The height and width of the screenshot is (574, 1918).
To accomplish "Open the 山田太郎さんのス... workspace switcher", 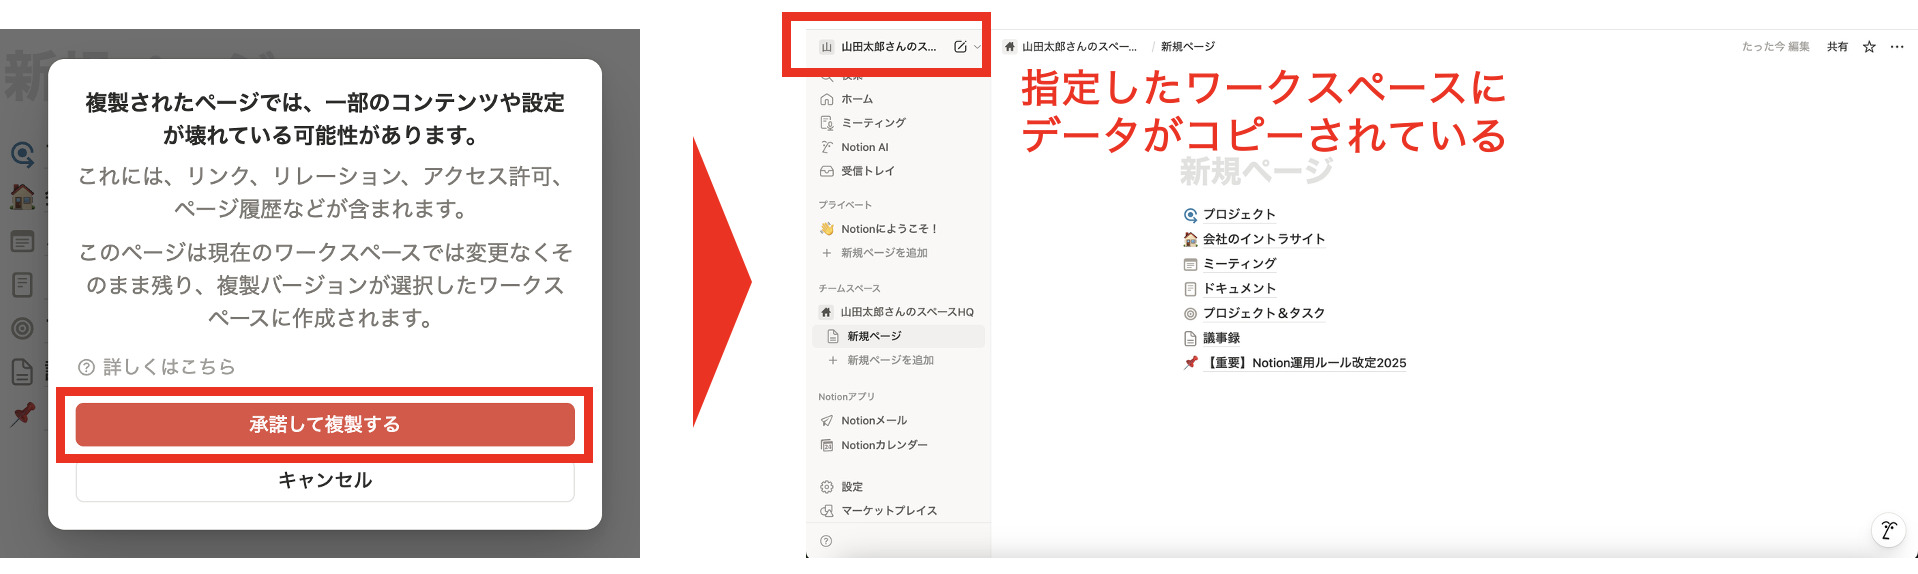I will click(x=879, y=47).
